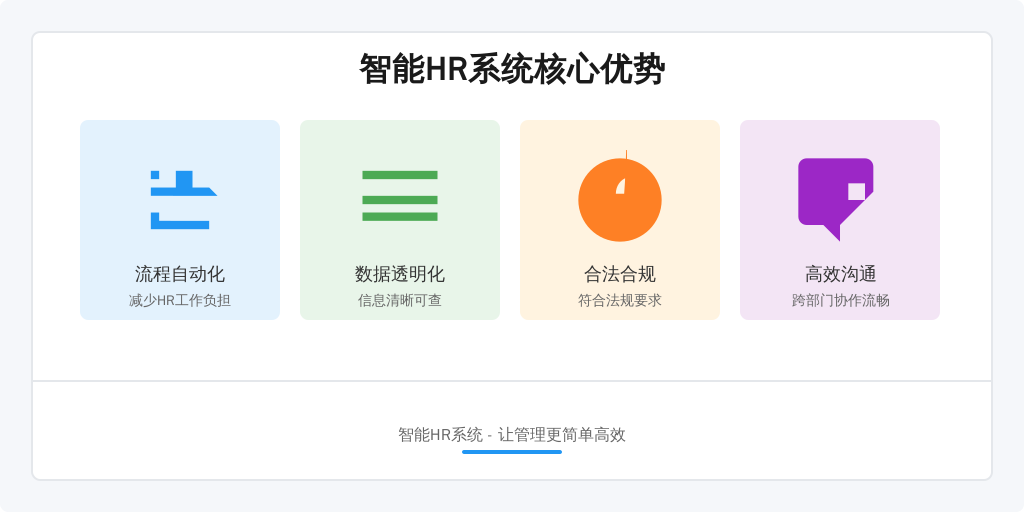Click the 跨部门协作流畅 description

pyautogui.click(x=840, y=301)
